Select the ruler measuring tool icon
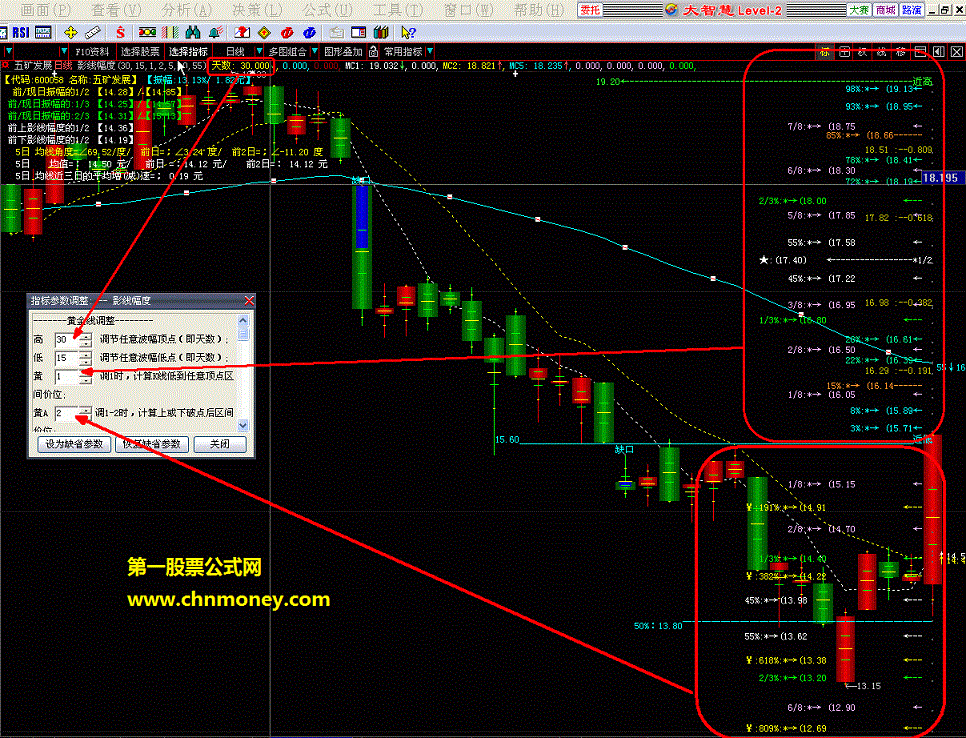Viewport: 966px width, 738px height. (93, 32)
